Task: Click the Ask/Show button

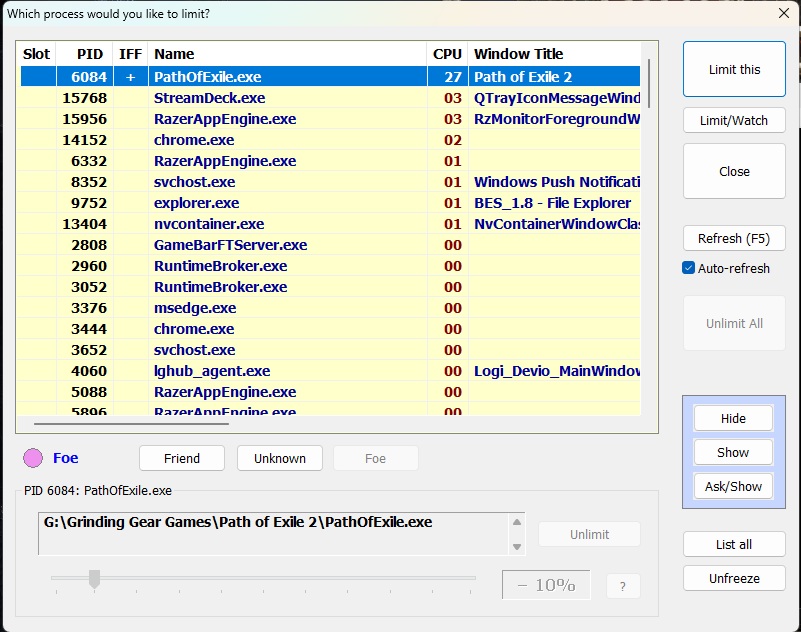Action: coord(733,486)
